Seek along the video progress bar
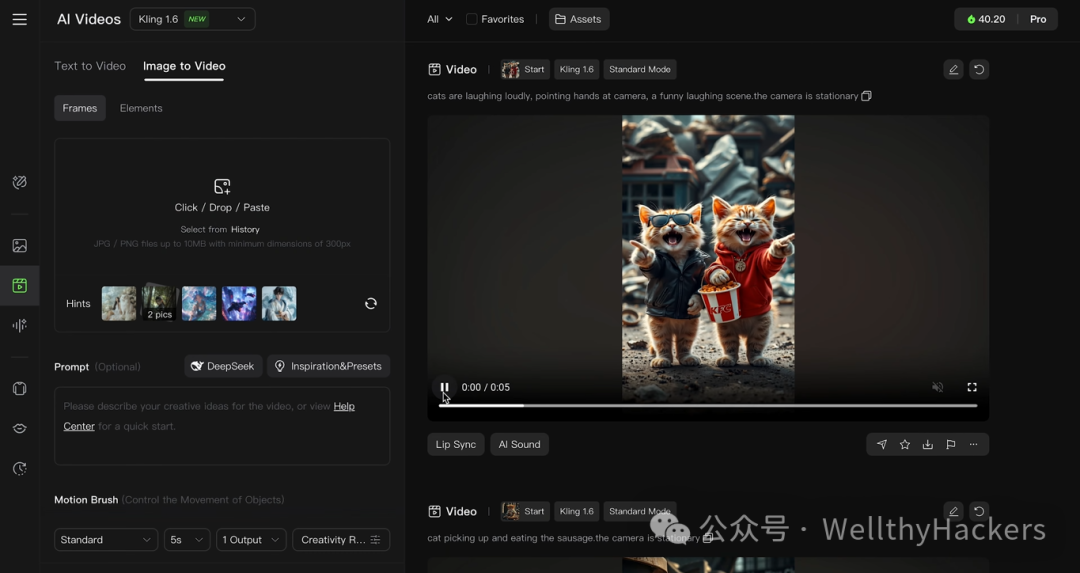Image resolution: width=1080 pixels, height=573 pixels. 708,406
